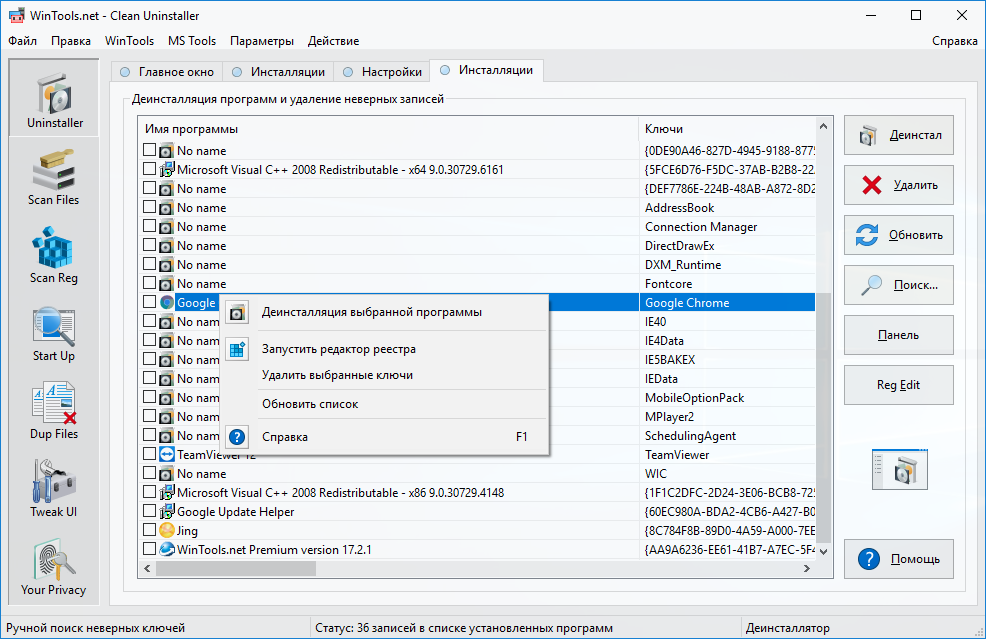
Task: Choose 'Удалить выбранные ключи' in context menu
Action: [x=384, y=375]
